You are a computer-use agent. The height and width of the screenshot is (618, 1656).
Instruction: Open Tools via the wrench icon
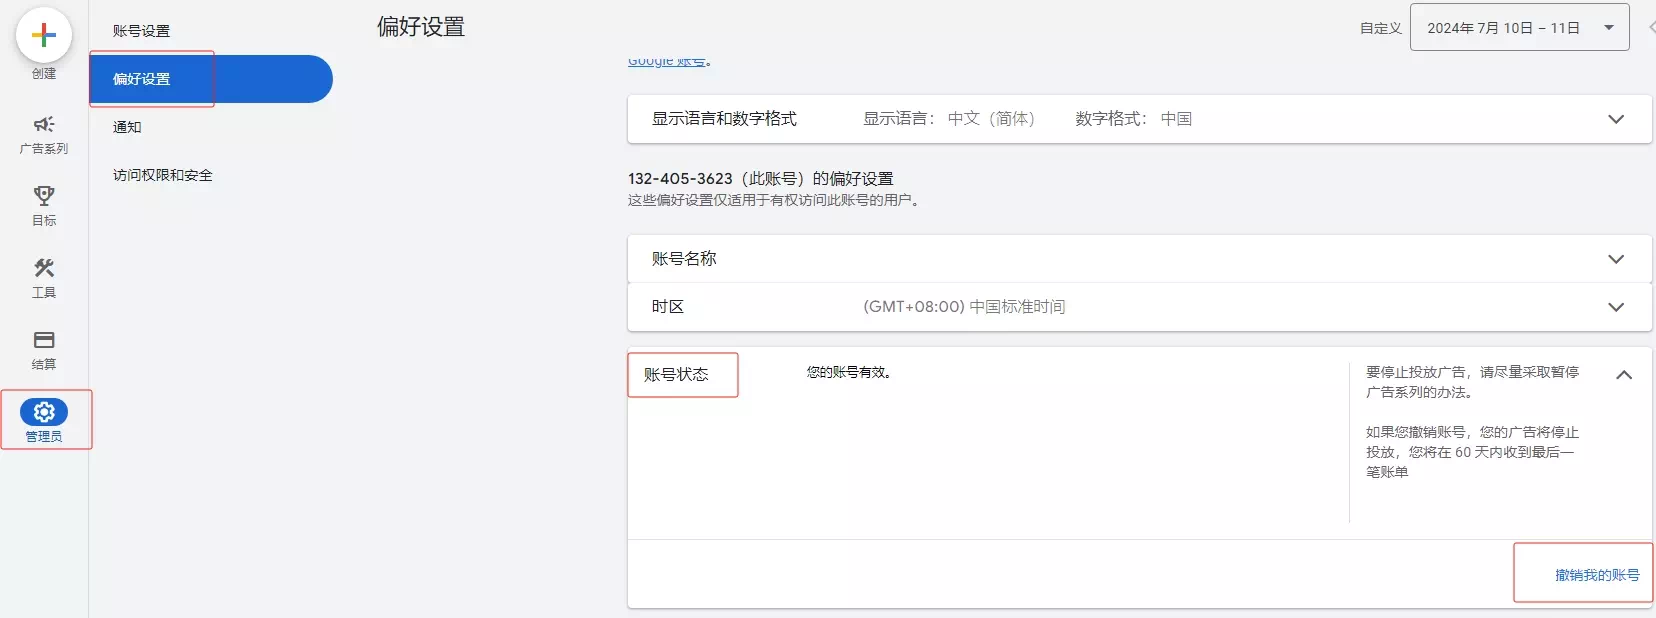44,268
